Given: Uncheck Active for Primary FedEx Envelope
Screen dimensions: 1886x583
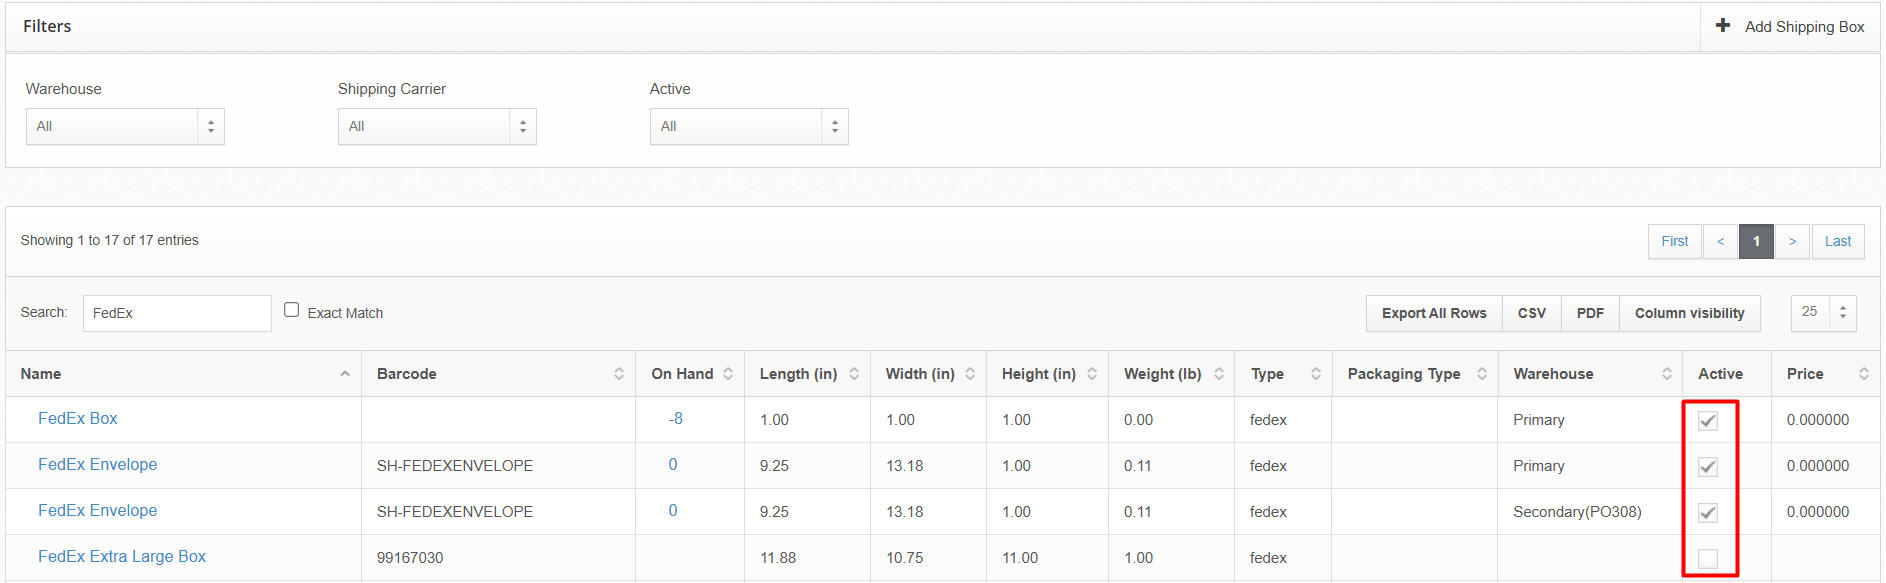Looking at the screenshot, I should pos(1708,467).
